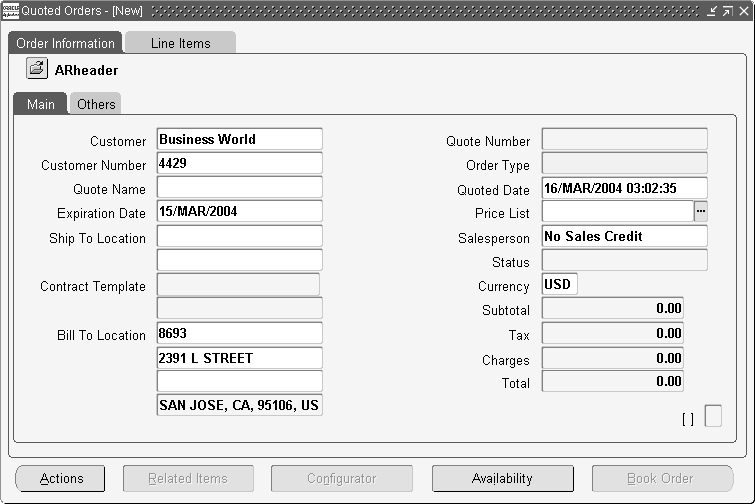755x504 pixels.
Task: Open the Price List lookup ellipsis button
Action: (x=701, y=211)
